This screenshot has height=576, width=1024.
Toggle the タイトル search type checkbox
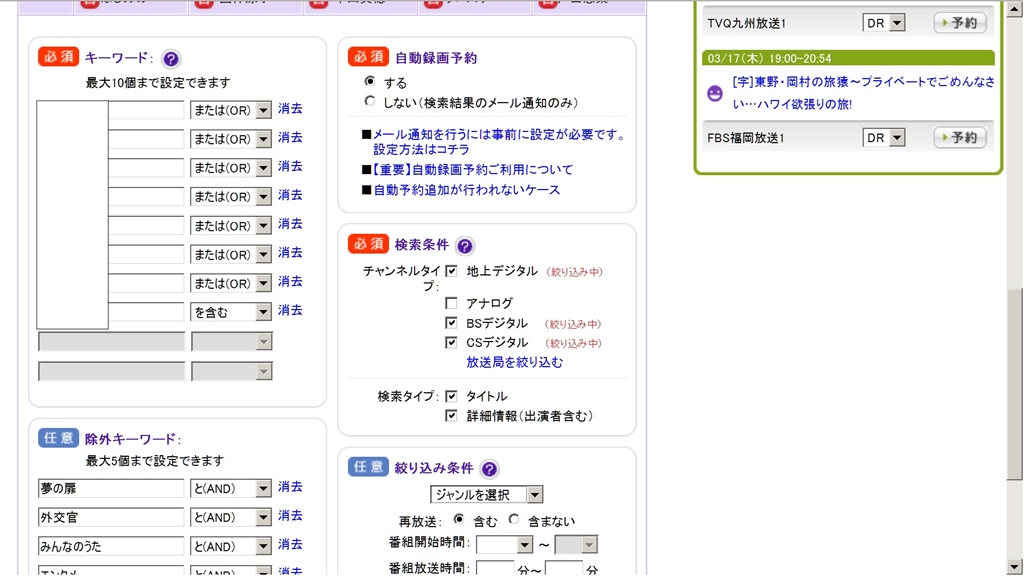coord(451,396)
